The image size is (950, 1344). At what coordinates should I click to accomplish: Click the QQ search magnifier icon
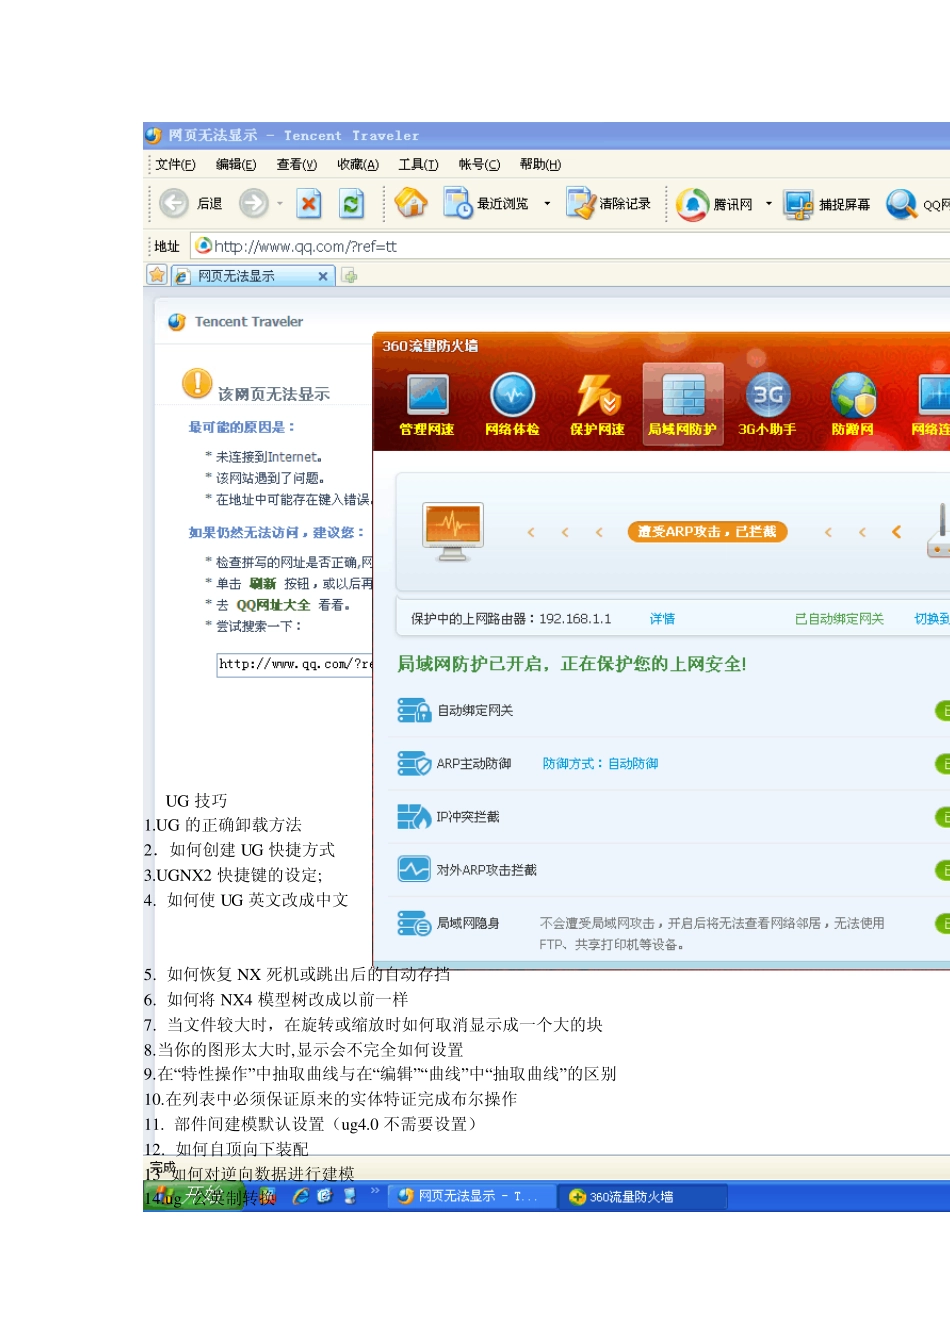coord(901,204)
